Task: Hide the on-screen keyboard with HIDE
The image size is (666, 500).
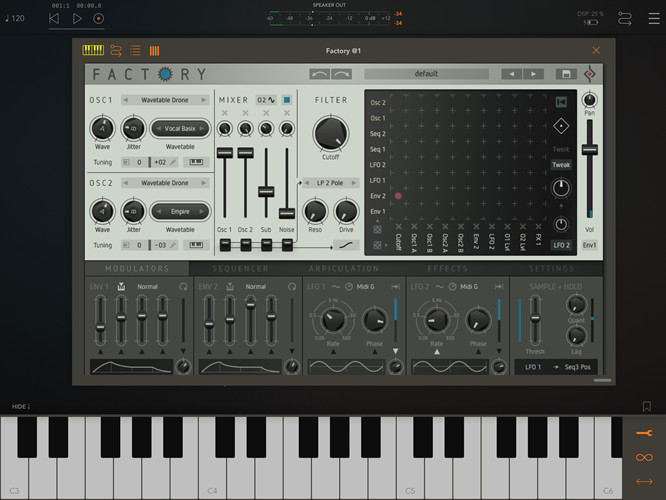Action: pyautogui.click(x=21, y=407)
